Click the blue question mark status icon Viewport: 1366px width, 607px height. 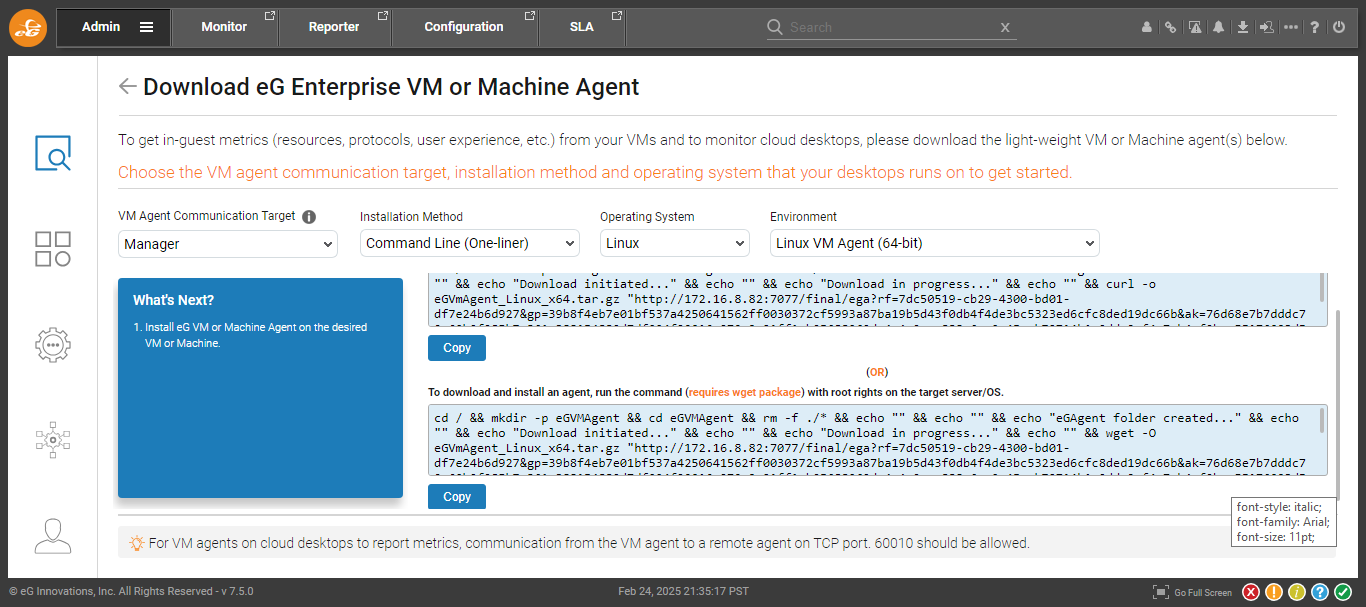pyautogui.click(x=1320, y=592)
